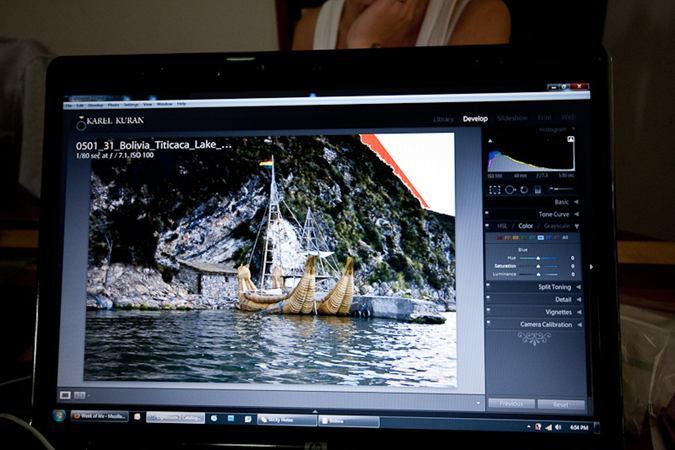Open the Sticky Notes taskbar button

(x=287, y=420)
